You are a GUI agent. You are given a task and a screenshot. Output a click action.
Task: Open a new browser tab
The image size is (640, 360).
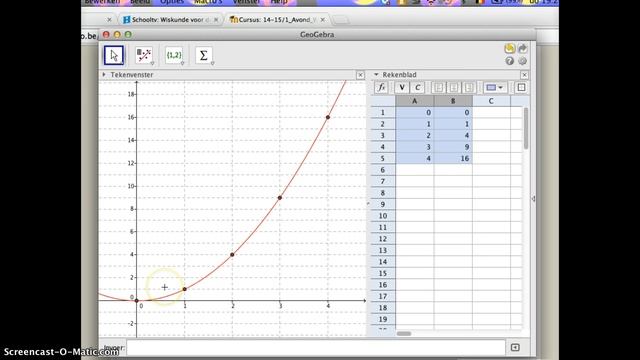pos(340,20)
